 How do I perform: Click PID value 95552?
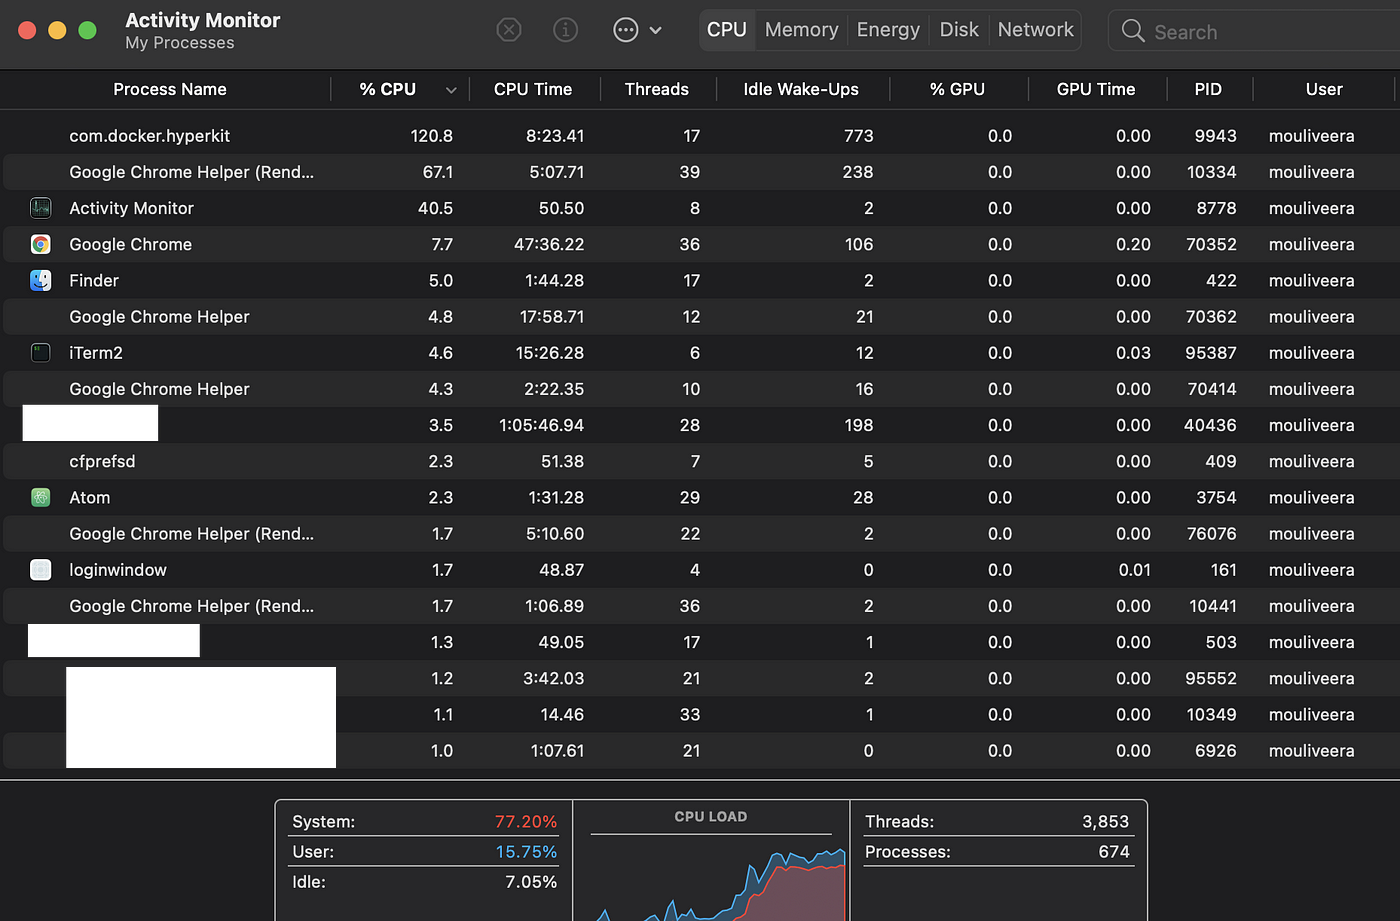pos(1211,678)
